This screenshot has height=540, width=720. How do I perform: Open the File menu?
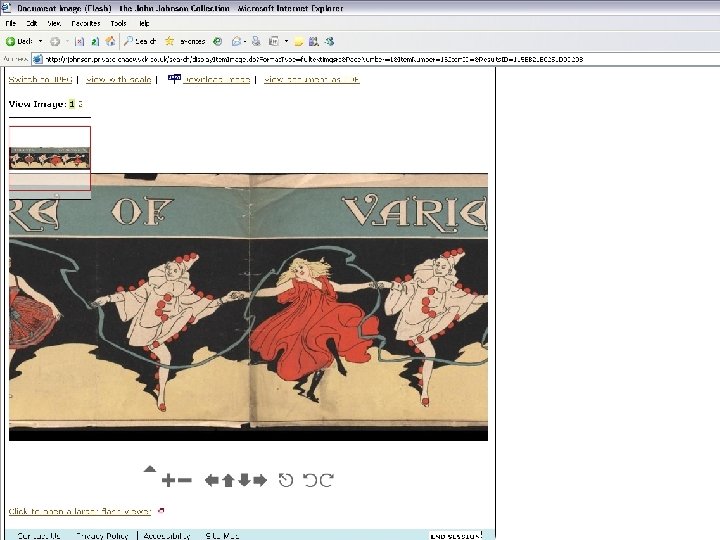coord(11,23)
